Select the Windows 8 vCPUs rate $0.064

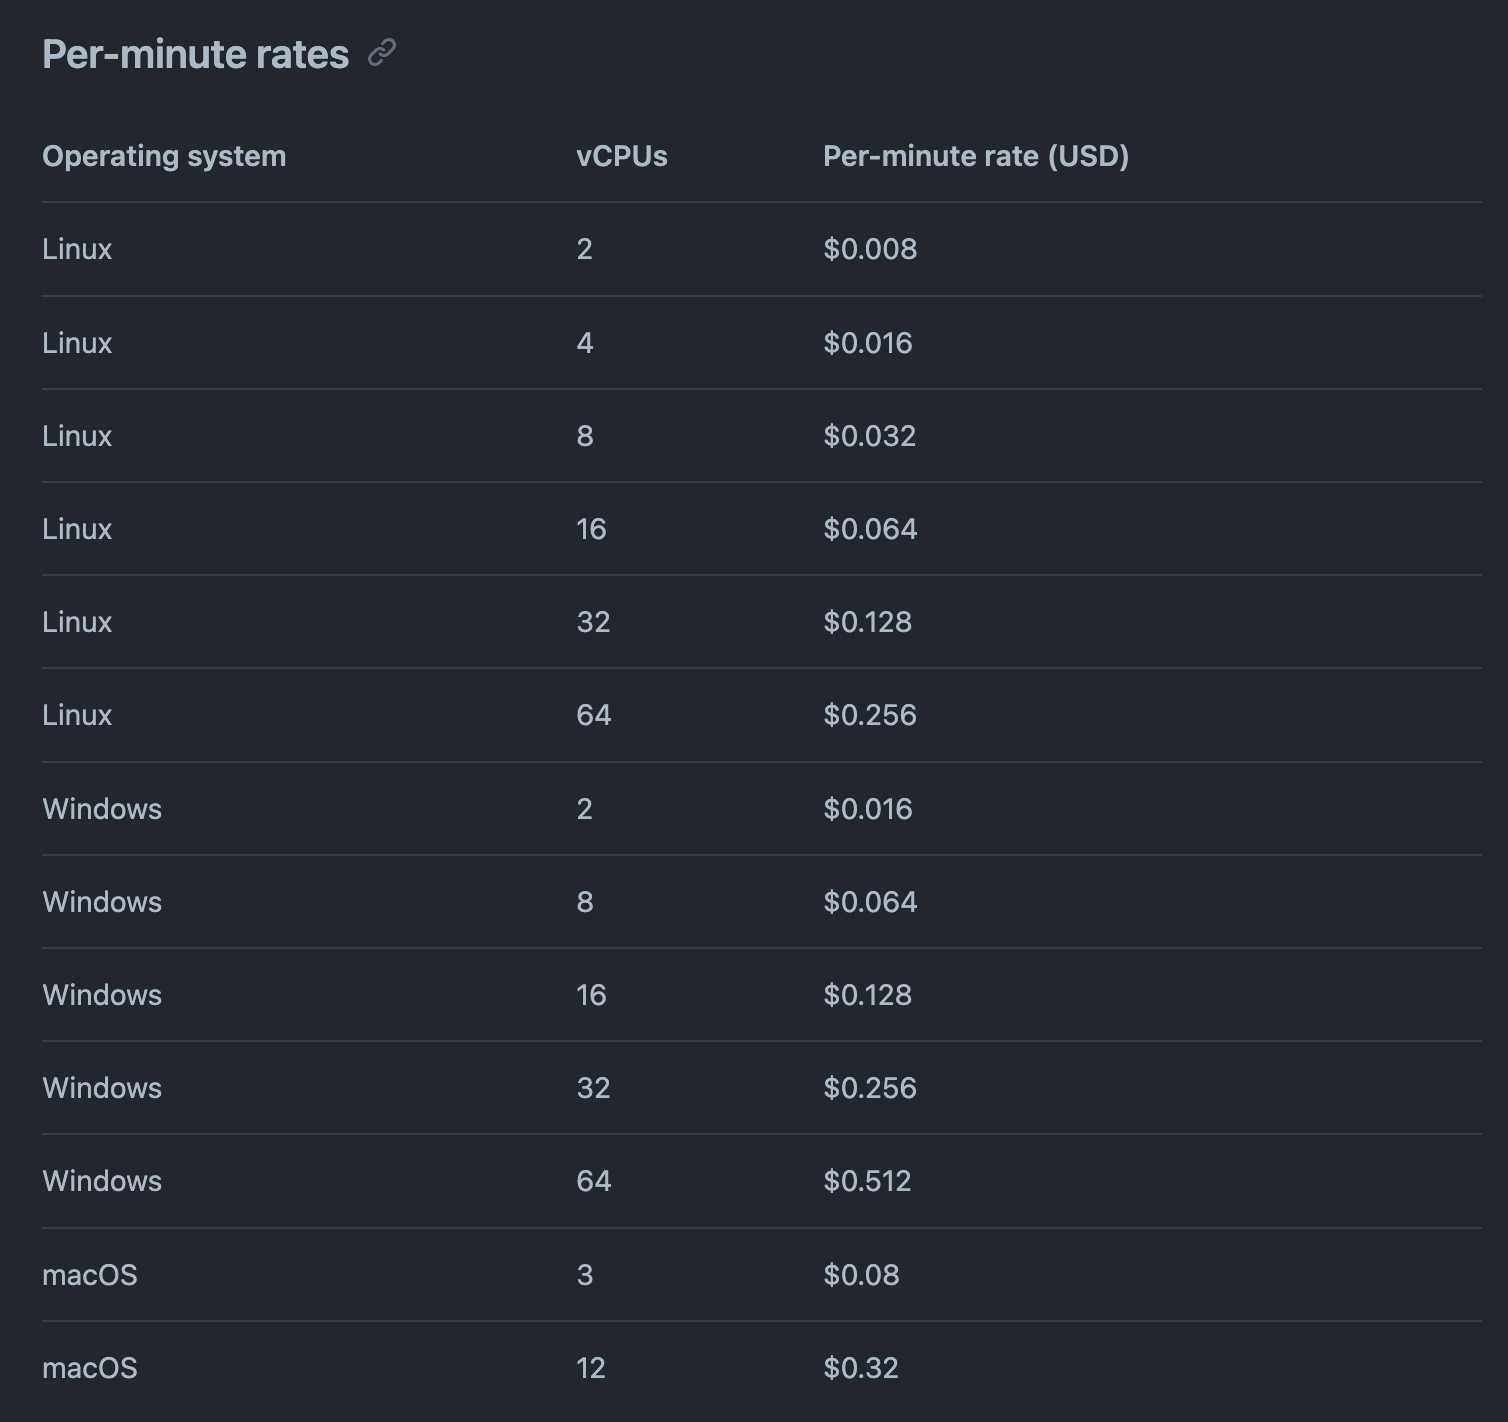click(x=869, y=902)
